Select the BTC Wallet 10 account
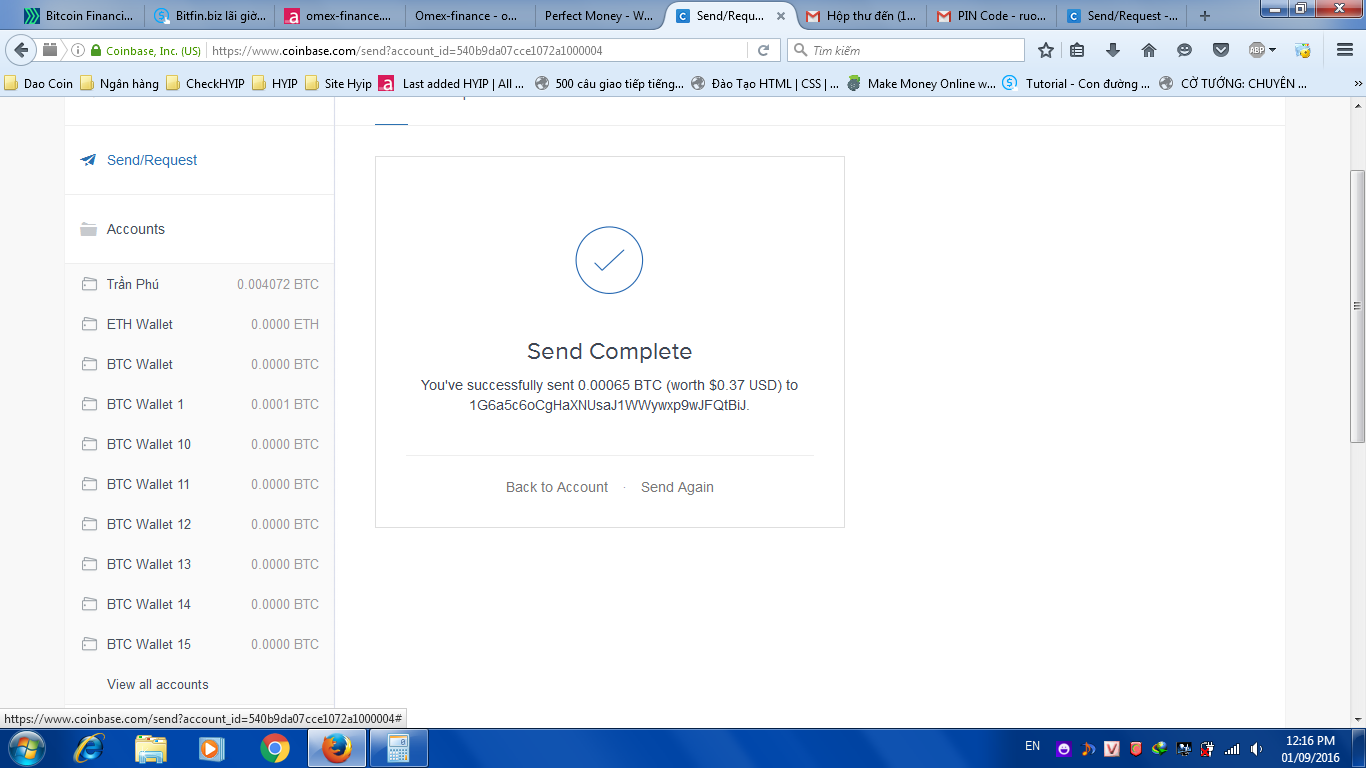The height and width of the screenshot is (768, 1366). coord(200,444)
